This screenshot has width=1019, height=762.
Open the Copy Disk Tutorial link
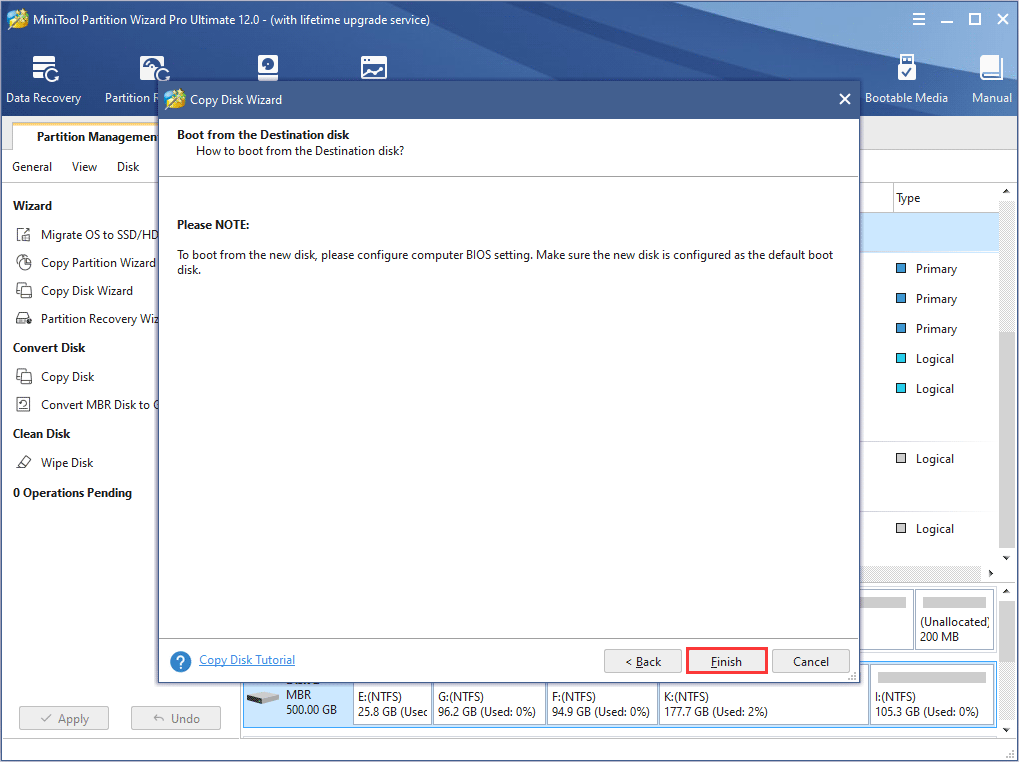(x=247, y=660)
